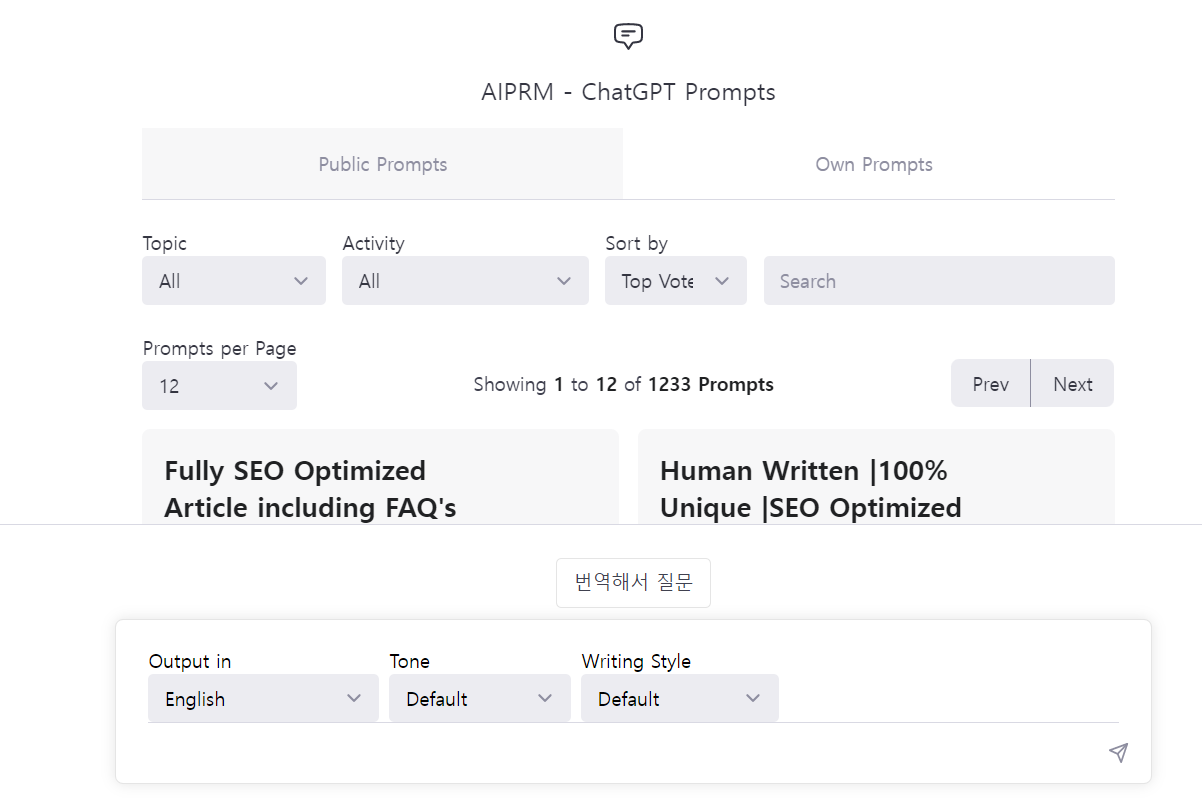Image resolution: width=1202 pixels, height=799 pixels.
Task: Expand the Topic filter dropdown
Action: (234, 281)
